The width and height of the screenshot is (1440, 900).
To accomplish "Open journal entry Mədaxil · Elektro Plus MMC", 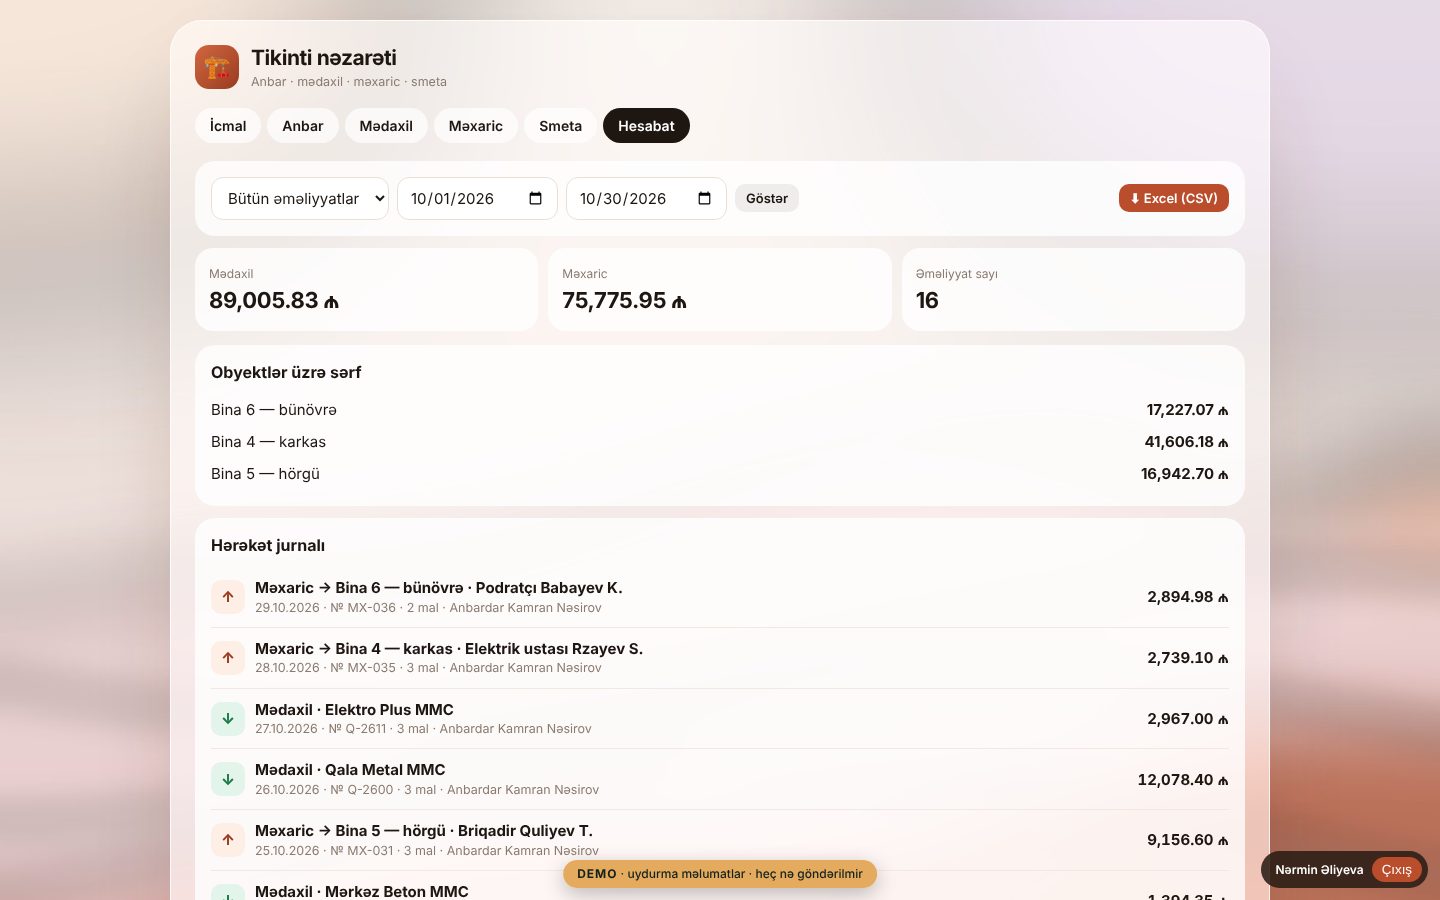I will [x=720, y=719].
